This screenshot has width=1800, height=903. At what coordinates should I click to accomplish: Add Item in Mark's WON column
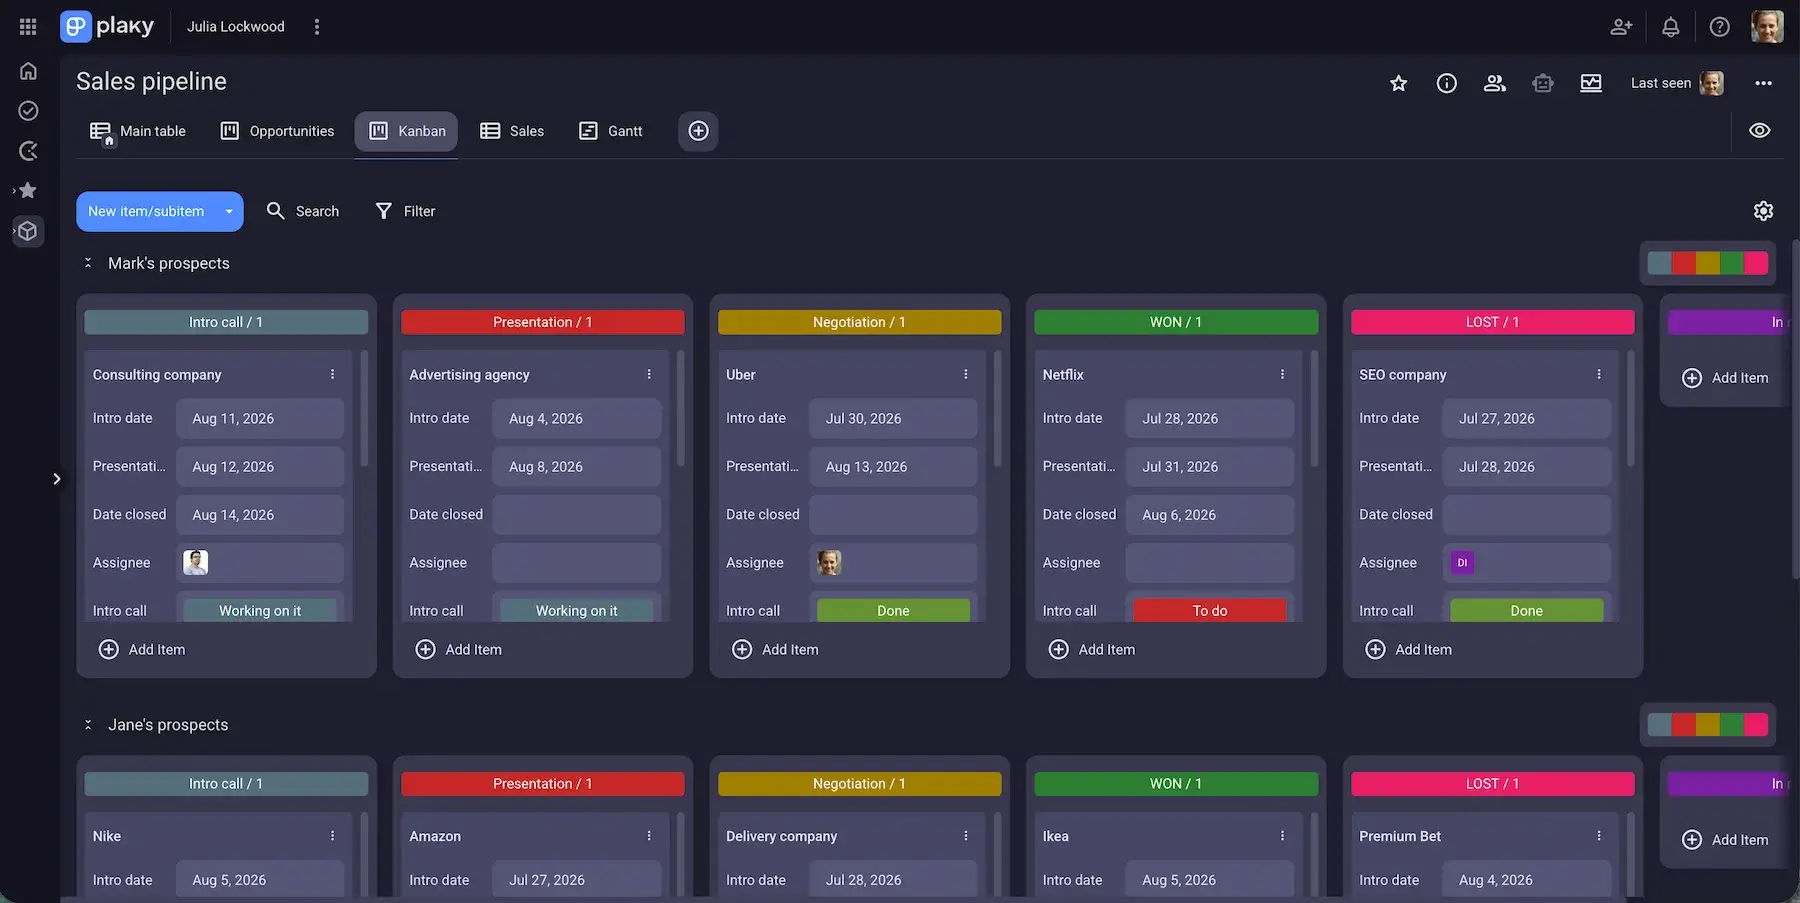[1092, 650]
